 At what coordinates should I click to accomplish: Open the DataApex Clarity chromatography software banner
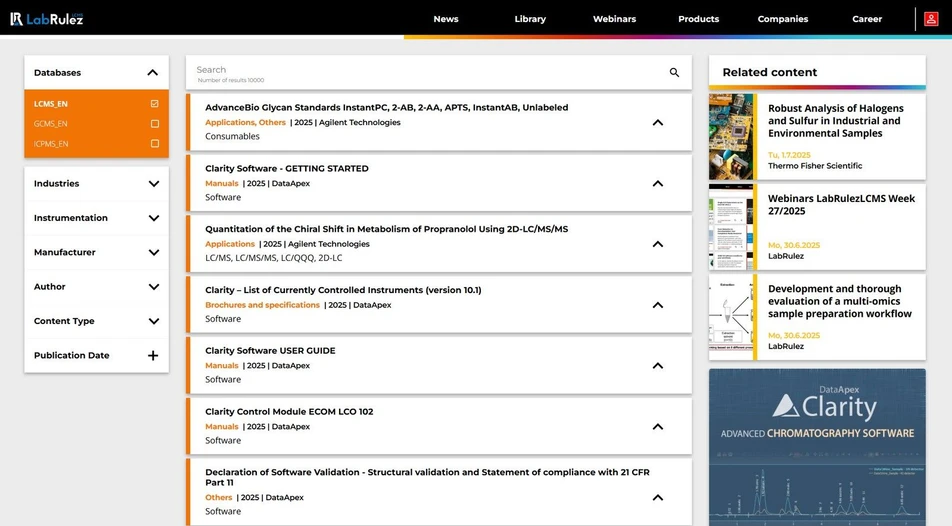coord(817,447)
